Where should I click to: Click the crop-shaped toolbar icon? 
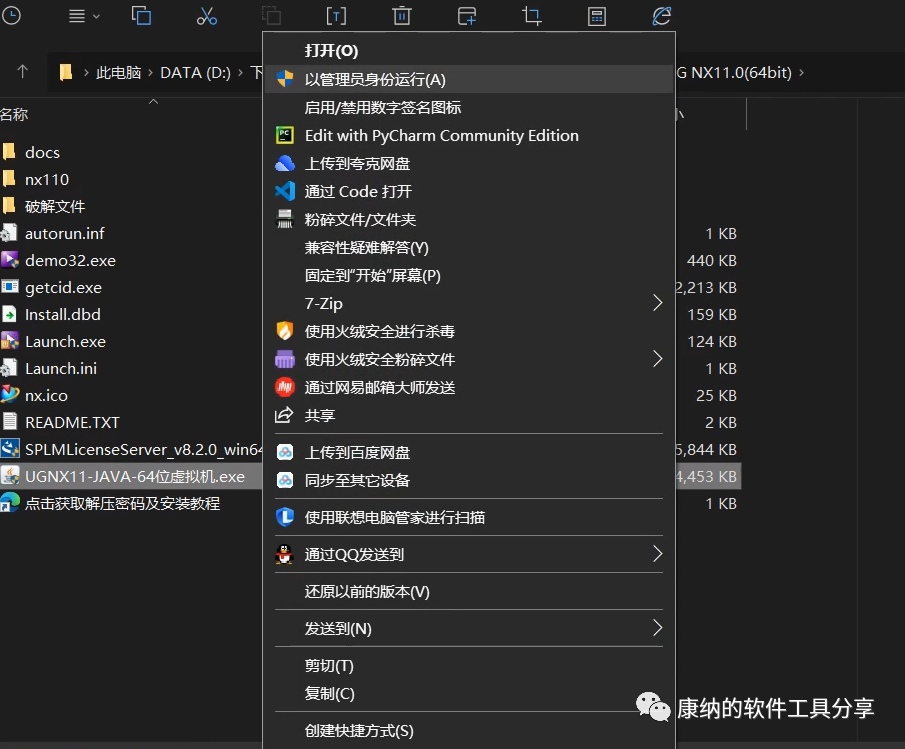point(532,16)
